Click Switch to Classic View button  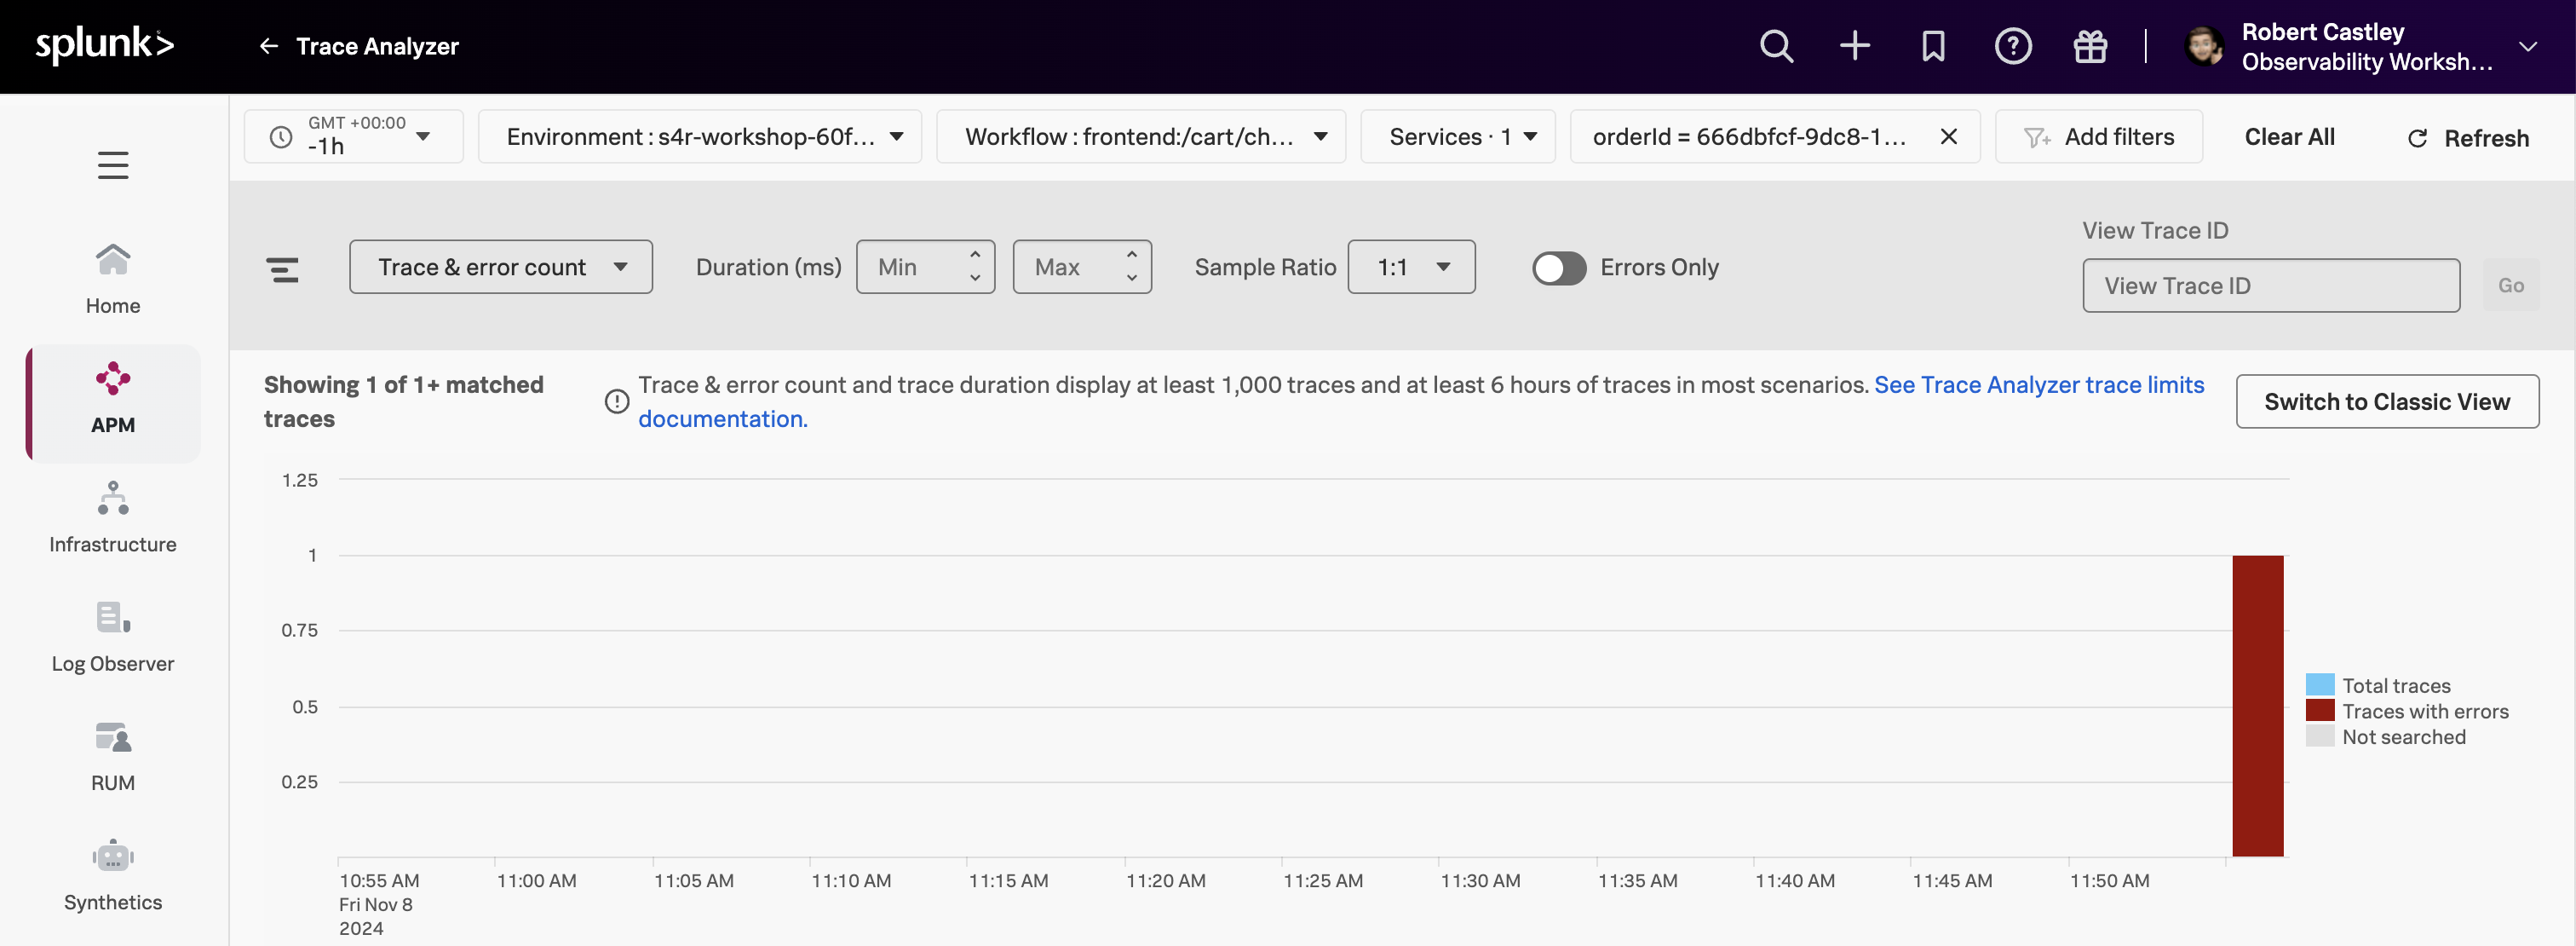(x=2387, y=401)
